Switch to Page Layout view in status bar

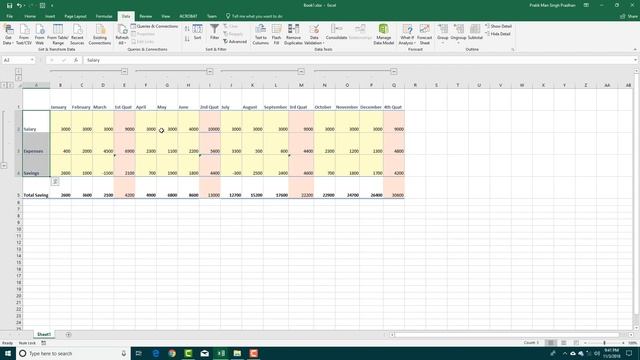tap(564, 343)
